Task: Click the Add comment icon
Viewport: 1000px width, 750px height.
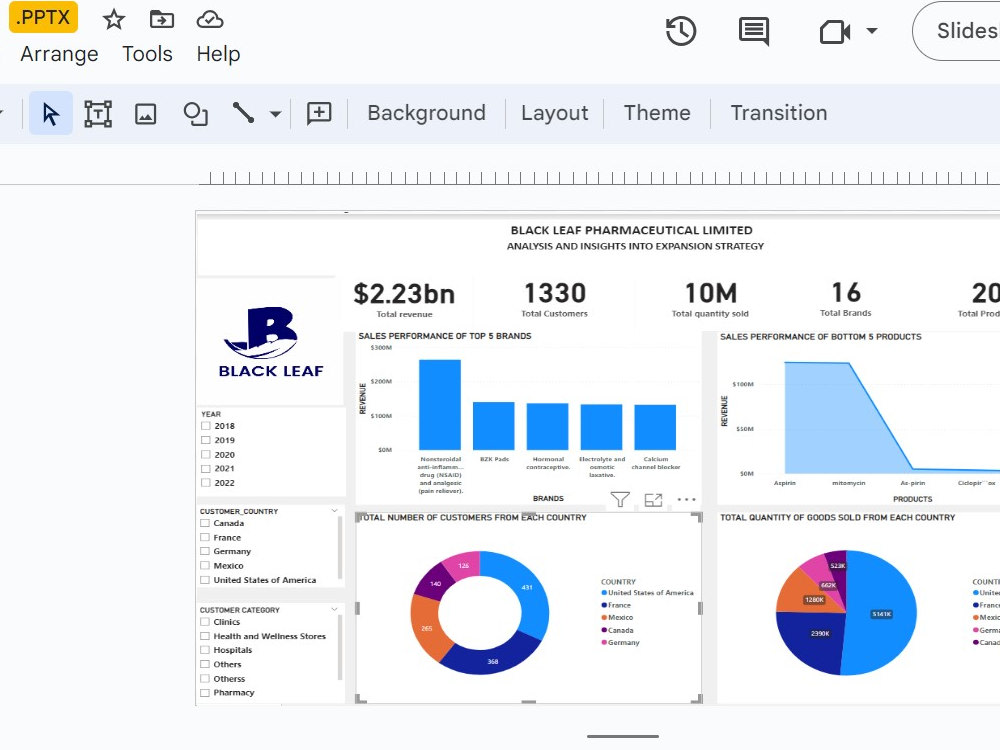Action: 319,113
